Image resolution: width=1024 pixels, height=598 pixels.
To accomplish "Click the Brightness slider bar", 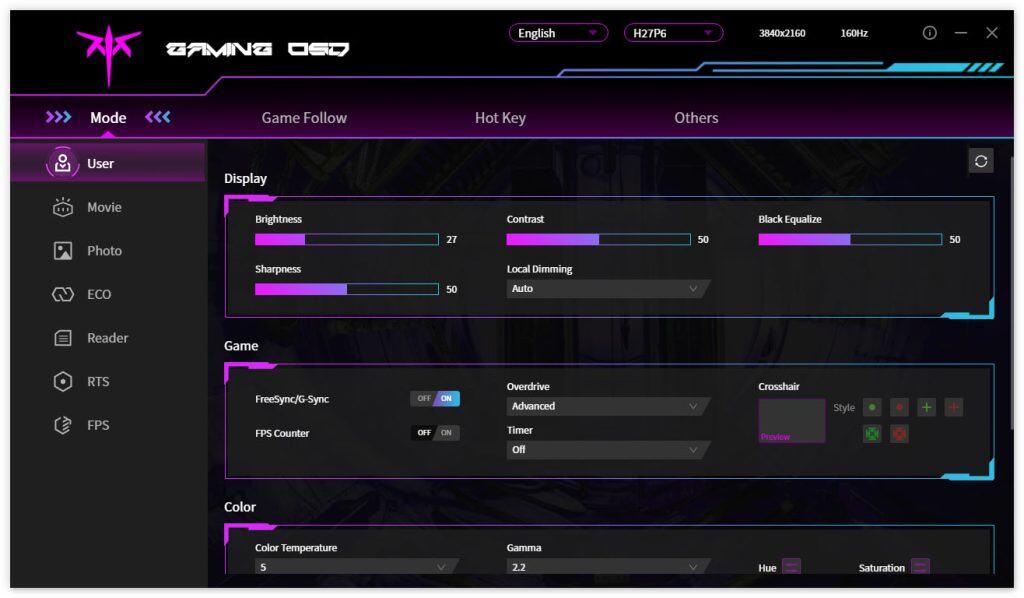I will point(346,240).
